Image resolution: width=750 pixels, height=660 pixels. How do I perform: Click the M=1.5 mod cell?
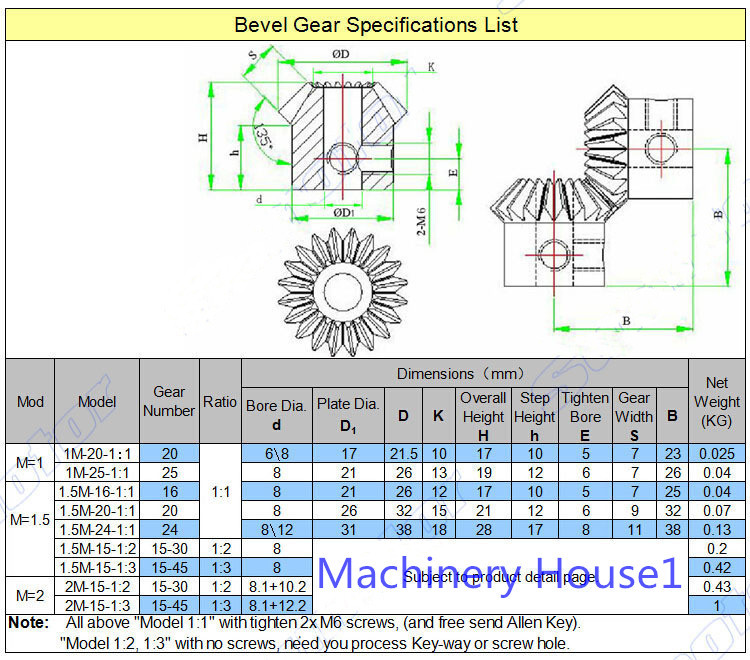[x=30, y=519]
